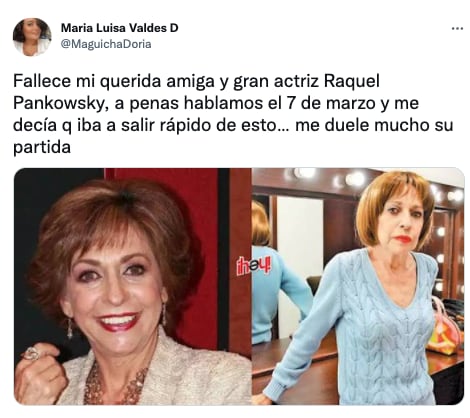This screenshot has height=418, width=470.
Task: Click tweet text starting "Fallece mi querida"
Action: [x=233, y=114]
